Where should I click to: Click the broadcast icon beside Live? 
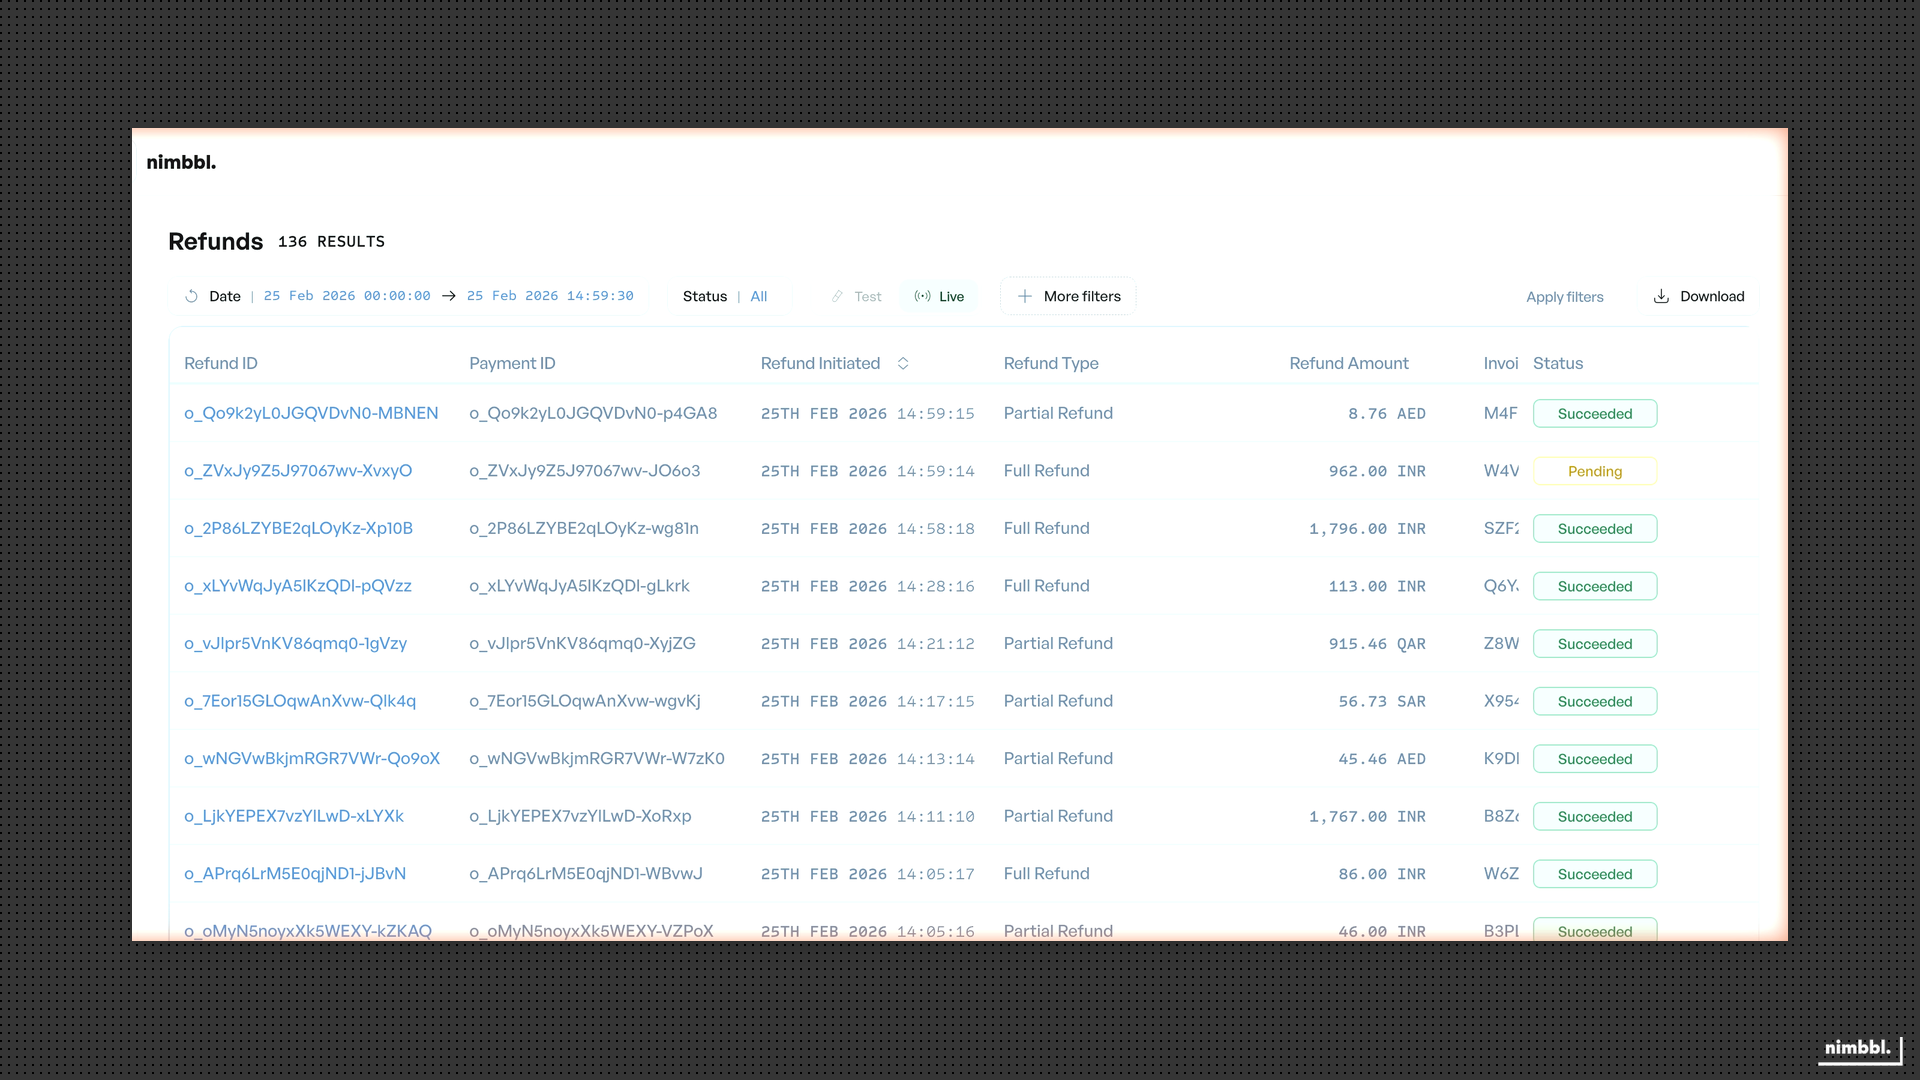pyautogui.click(x=922, y=296)
